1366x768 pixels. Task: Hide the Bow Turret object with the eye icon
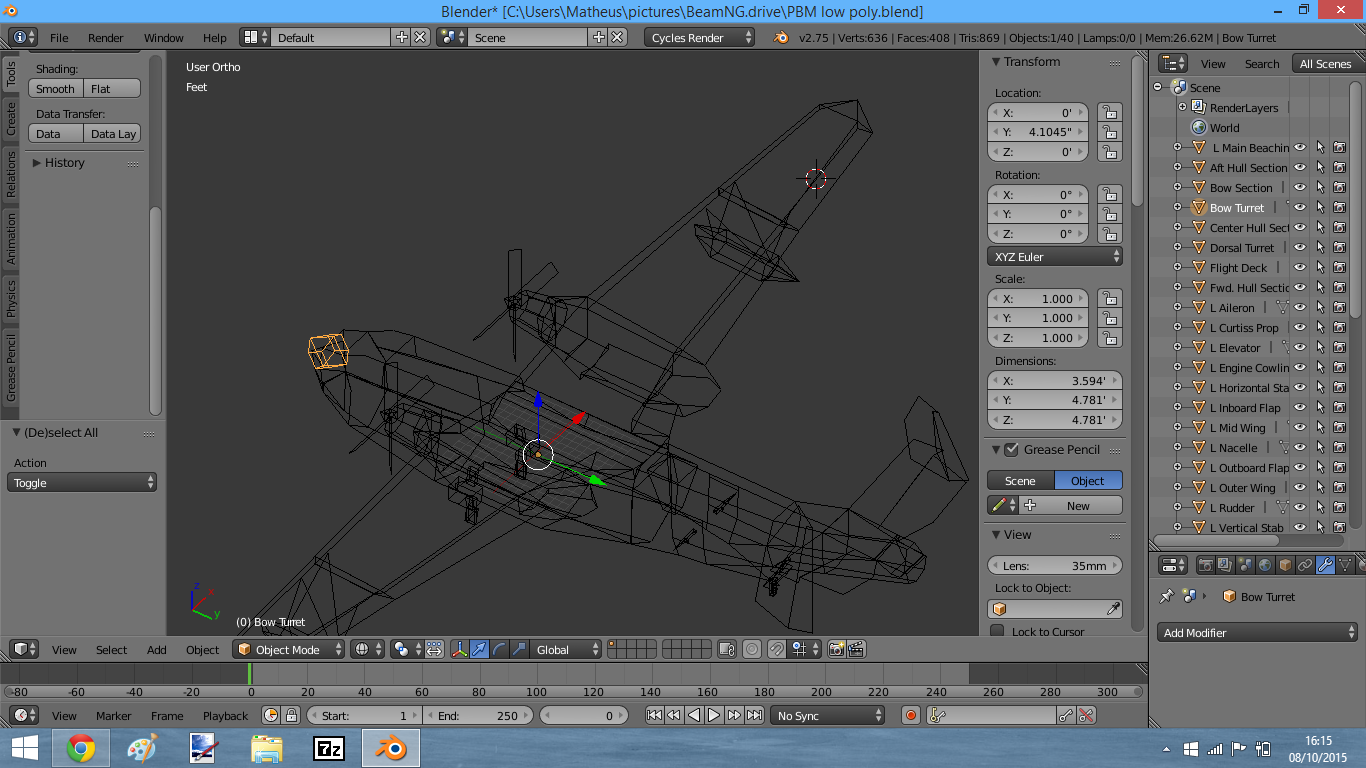pyautogui.click(x=1300, y=207)
